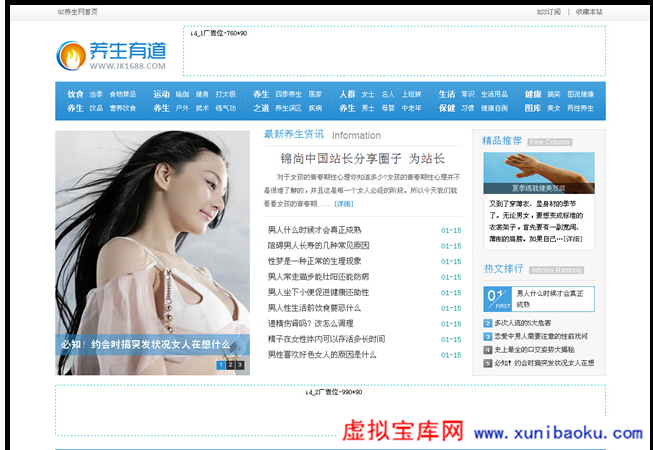Open article 男人什么时候才会真正成熟 in news list

coord(314,230)
